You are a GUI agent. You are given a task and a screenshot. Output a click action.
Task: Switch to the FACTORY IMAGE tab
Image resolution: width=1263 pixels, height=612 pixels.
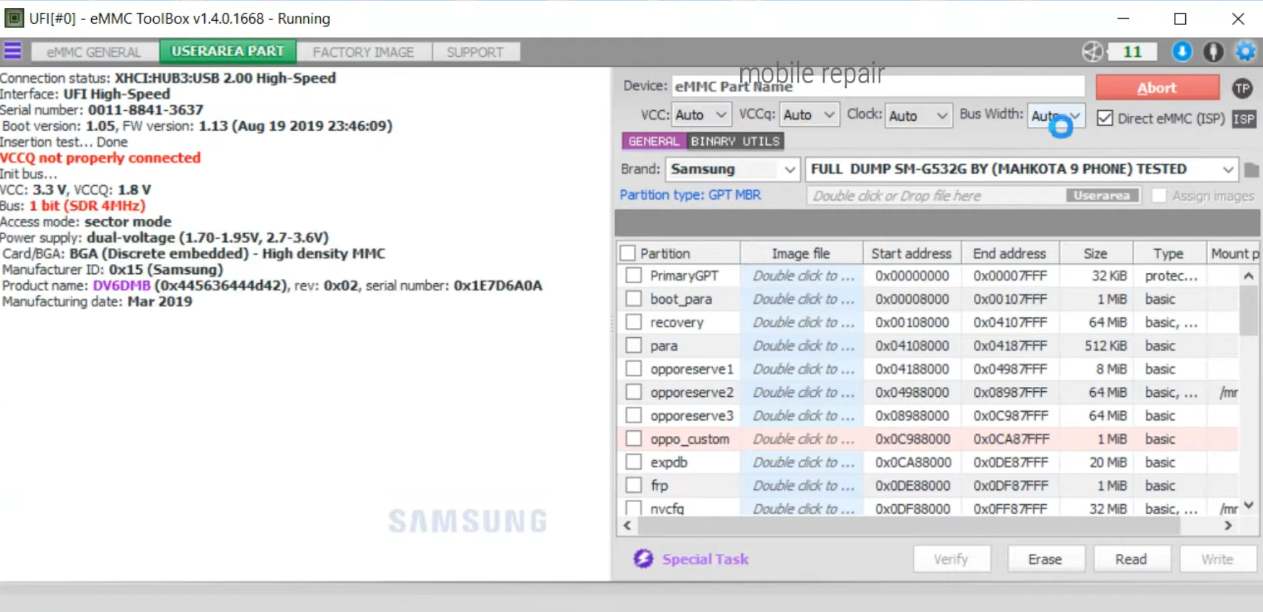click(x=363, y=52)
